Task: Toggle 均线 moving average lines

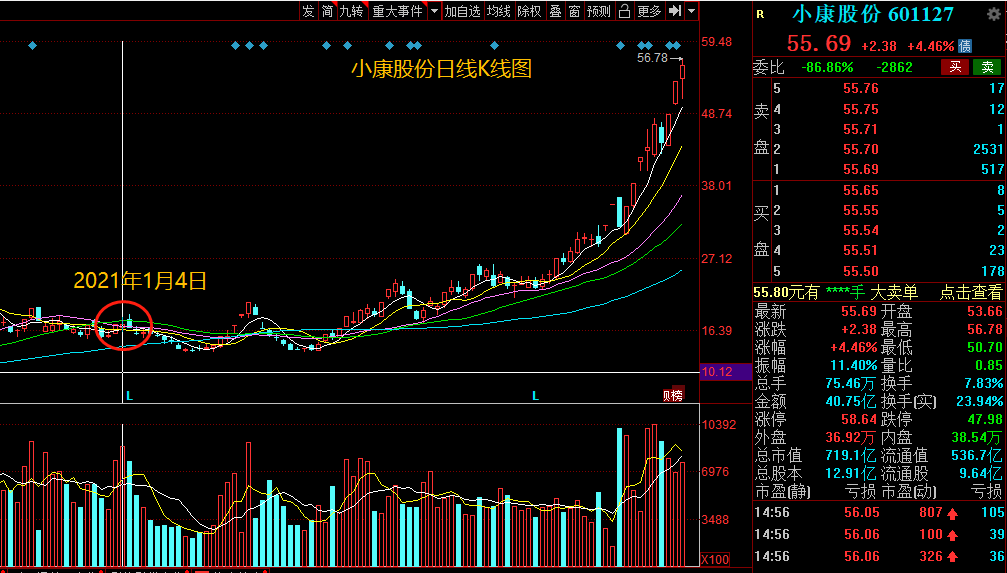Action: (498, 11)
